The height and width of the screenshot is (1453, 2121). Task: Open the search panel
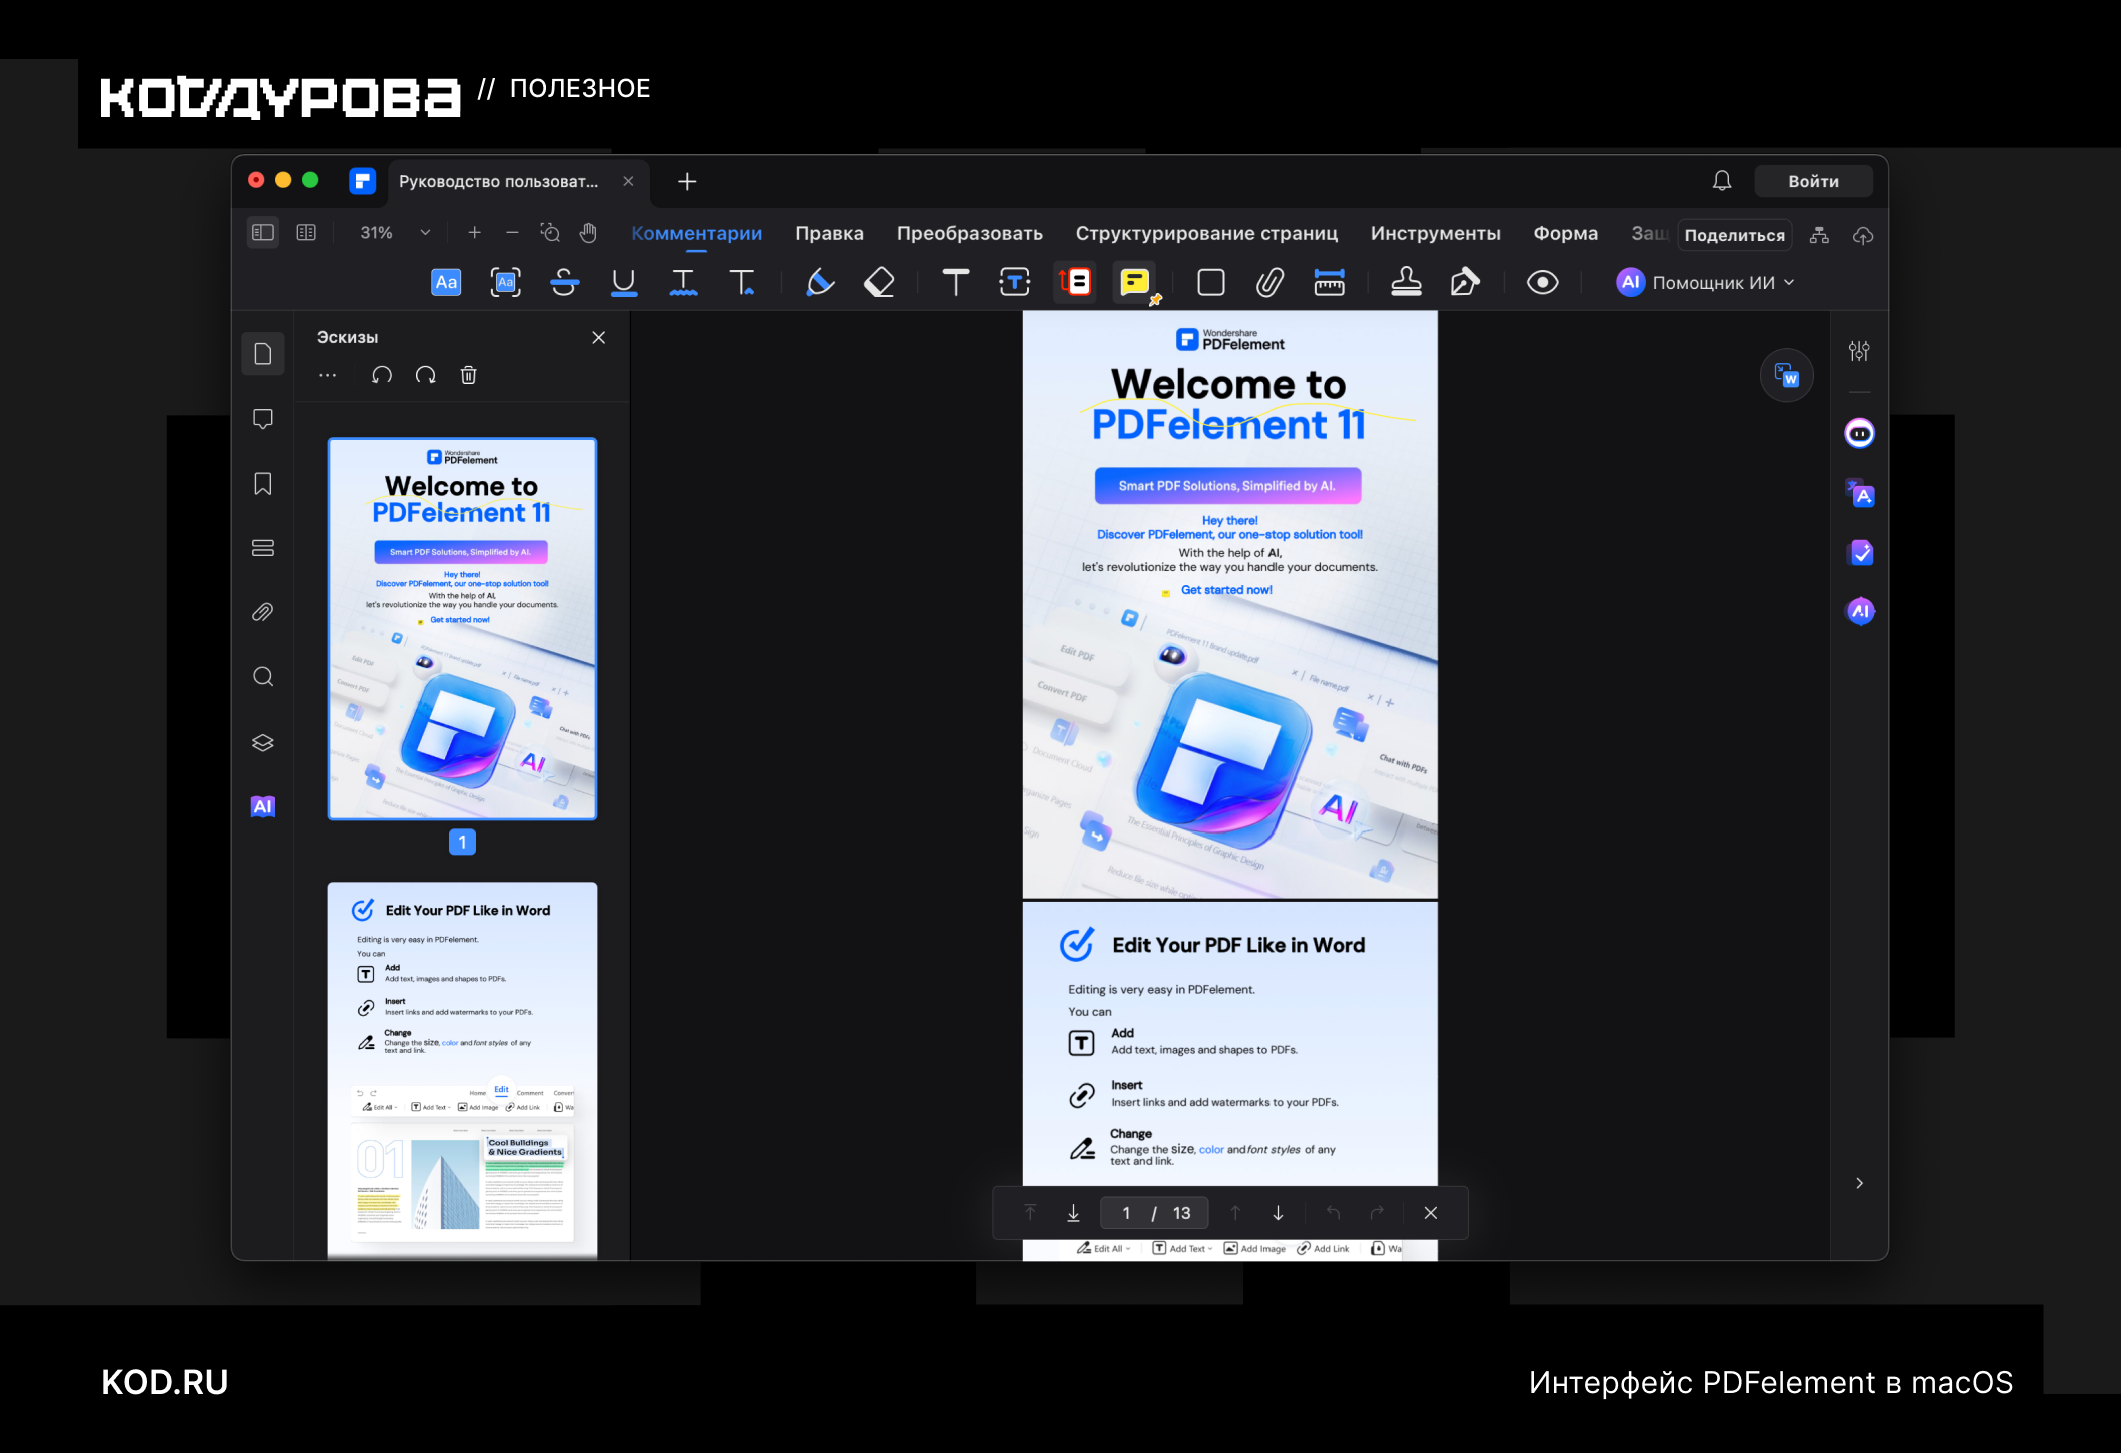click(263, 677)
